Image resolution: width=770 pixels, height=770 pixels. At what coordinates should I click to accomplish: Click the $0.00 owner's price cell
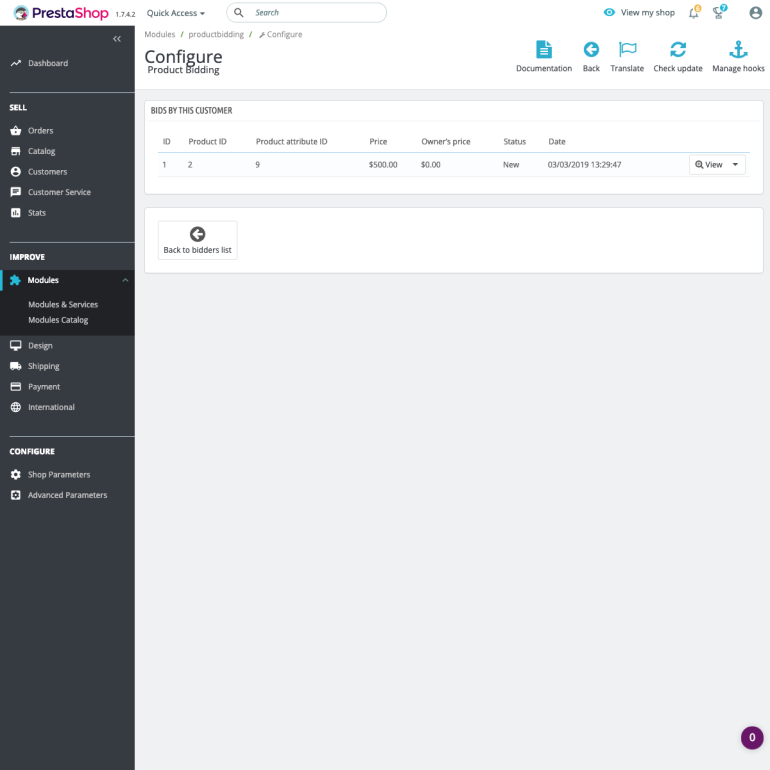431,165
